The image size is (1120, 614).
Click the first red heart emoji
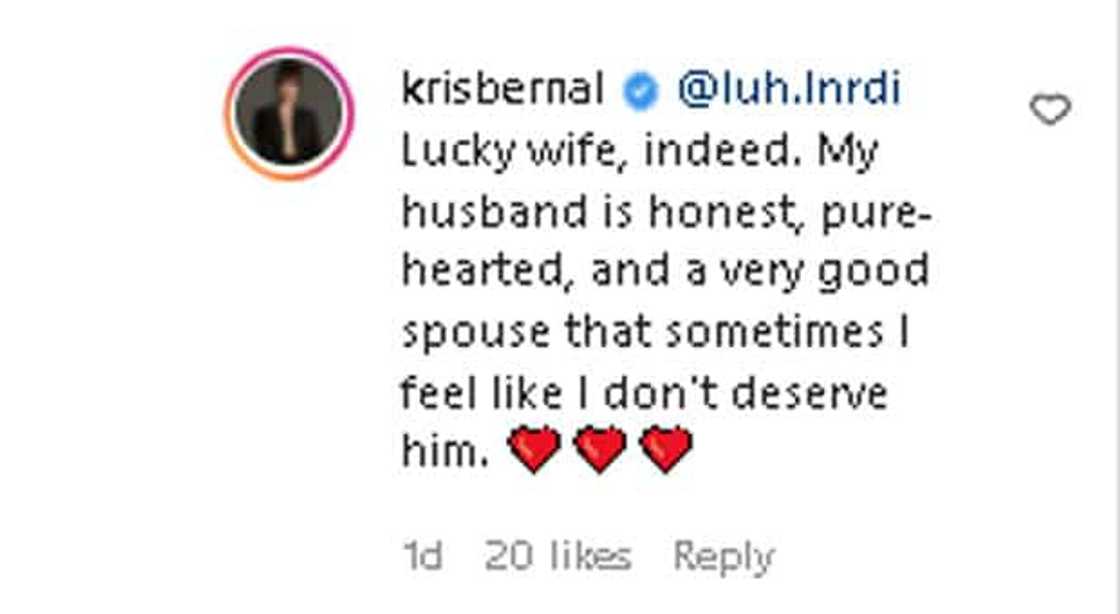pos(534,448)
